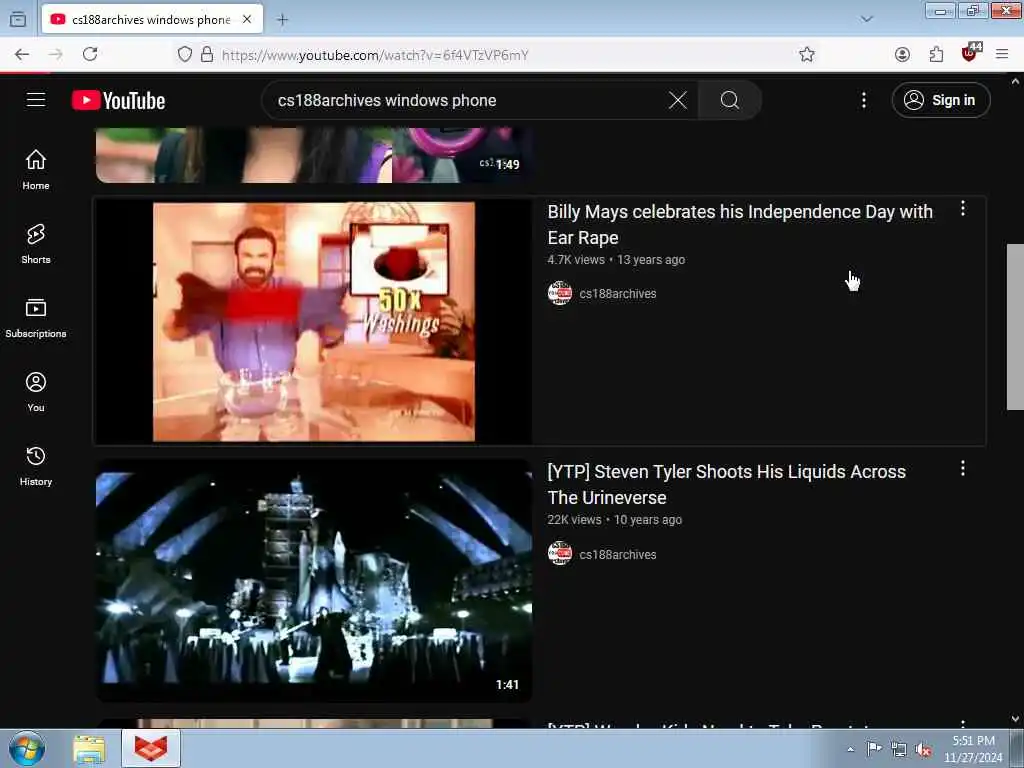Click channel avatar under Steven Tyler video

click(x=560, y=553)
